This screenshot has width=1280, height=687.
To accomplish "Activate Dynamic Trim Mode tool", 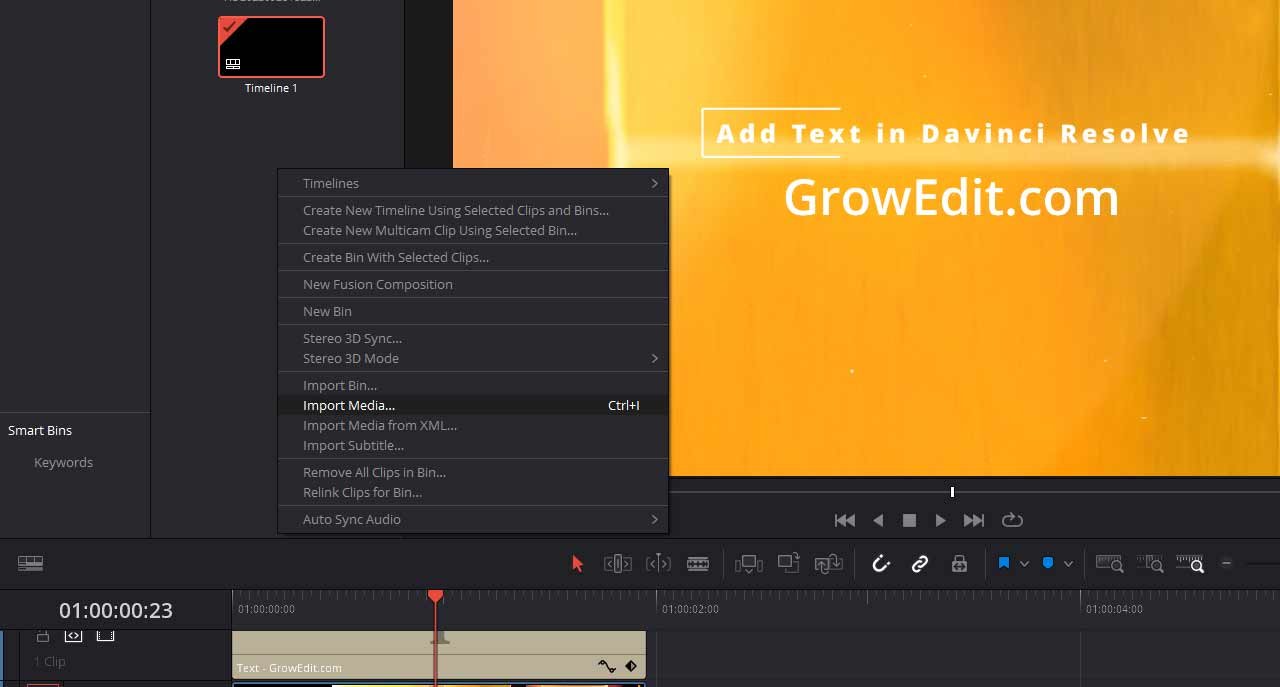I will [658, 564].
